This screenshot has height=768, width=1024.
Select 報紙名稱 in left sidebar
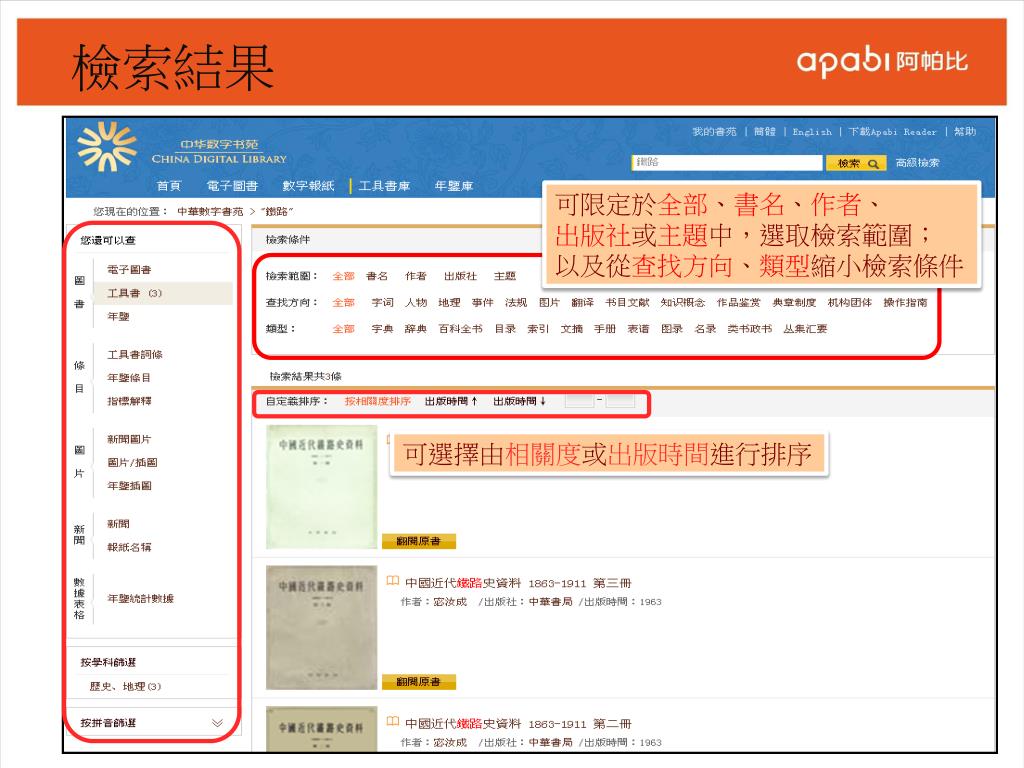129,547
